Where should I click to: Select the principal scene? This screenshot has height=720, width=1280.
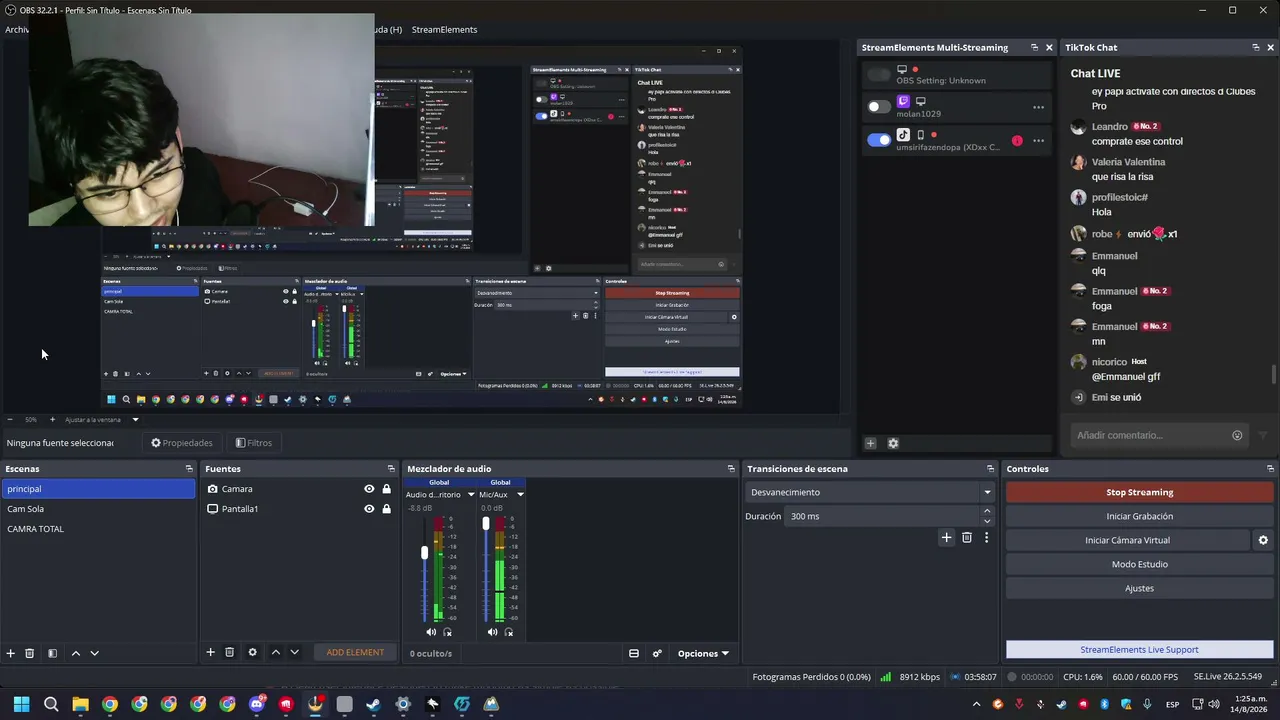click(x=99, y=489)
